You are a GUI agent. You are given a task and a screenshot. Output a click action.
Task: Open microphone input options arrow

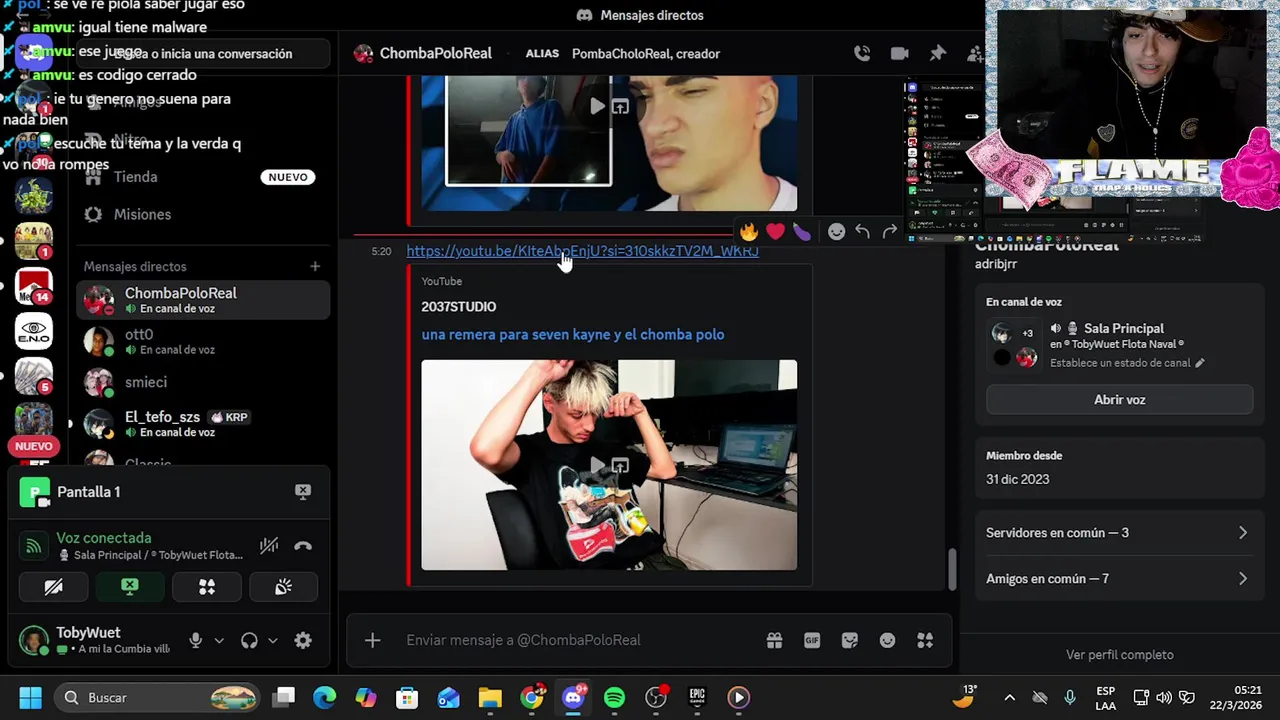pyautogui.click(x=219, y=641)
